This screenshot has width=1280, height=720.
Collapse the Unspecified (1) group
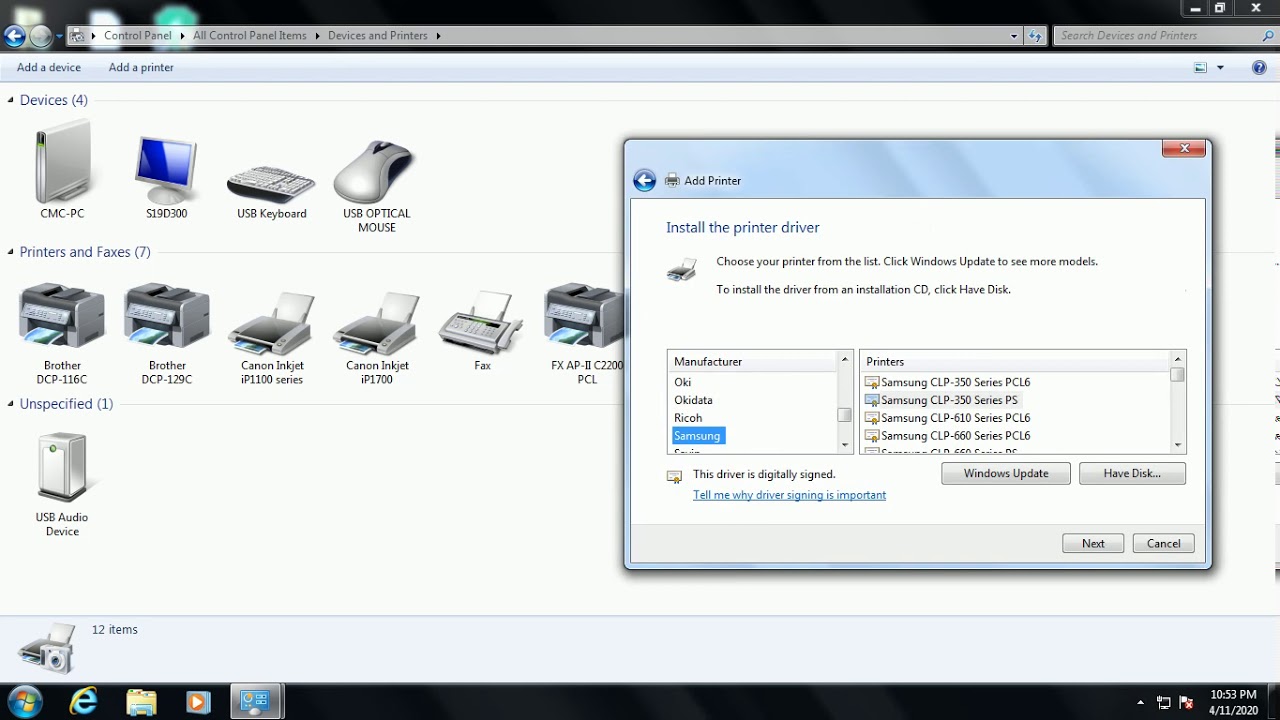[x=11, y=404]
